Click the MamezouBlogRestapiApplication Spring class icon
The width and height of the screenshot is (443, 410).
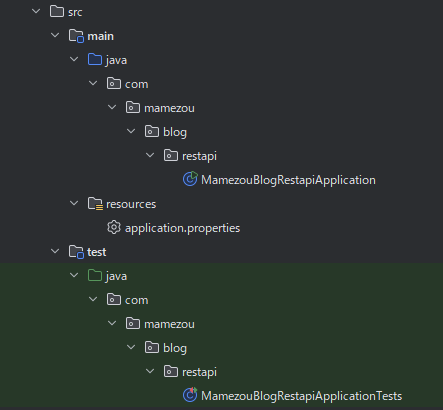click(190, 179)
